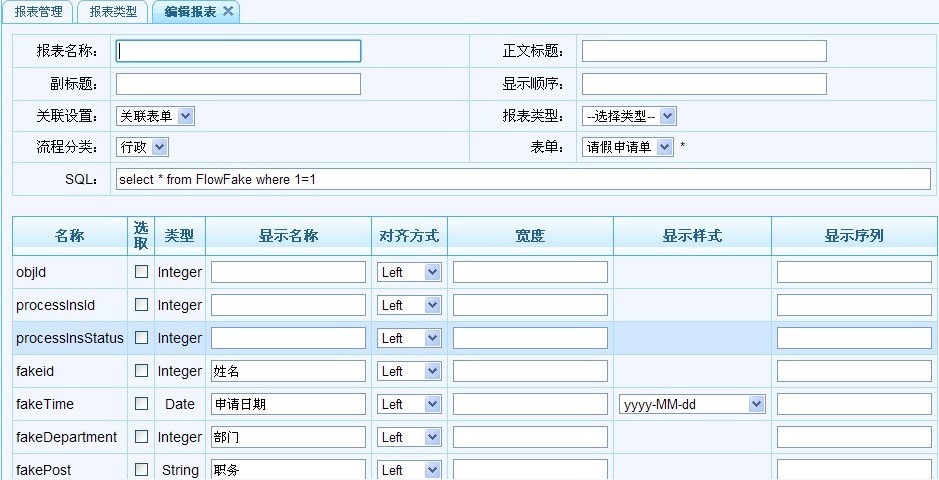The height and width of the screenshot is (480, 939).
Task: Click the 显示顺序 input field
Action: click(704, 84)
